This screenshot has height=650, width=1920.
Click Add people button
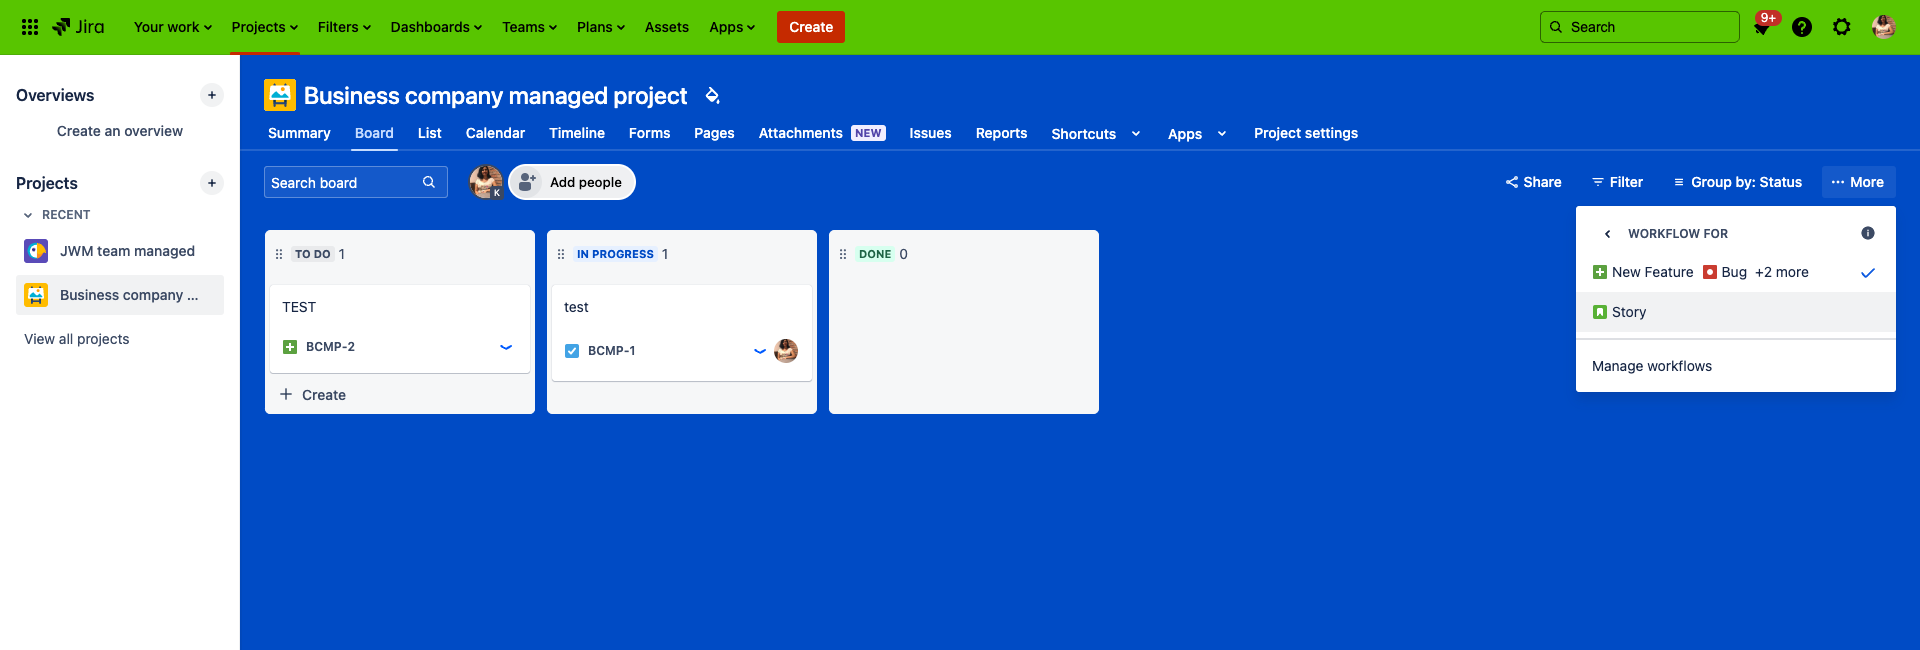(572, 182)
